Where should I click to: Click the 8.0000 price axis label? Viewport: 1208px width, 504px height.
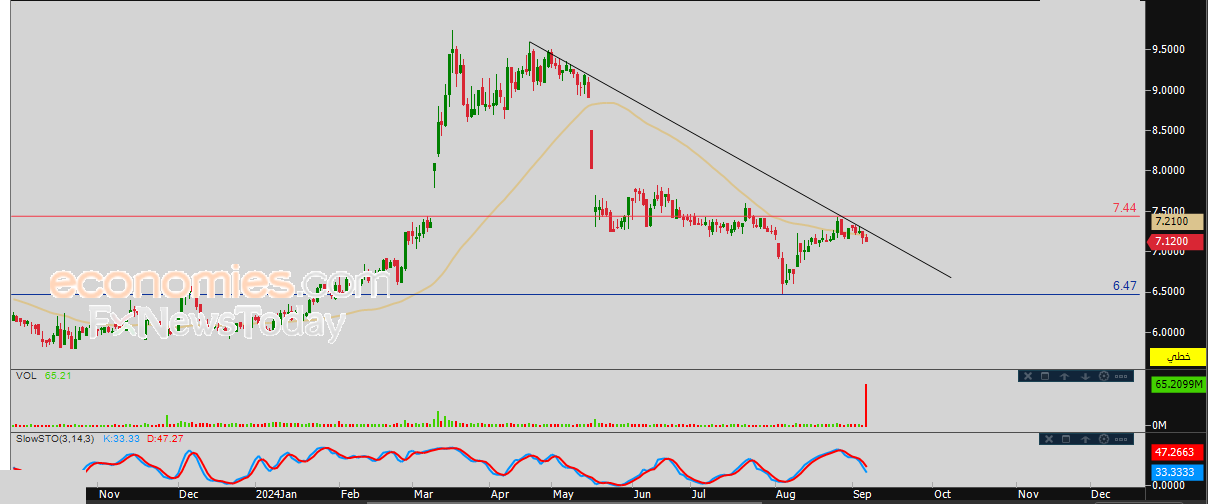coord(1168,170)
